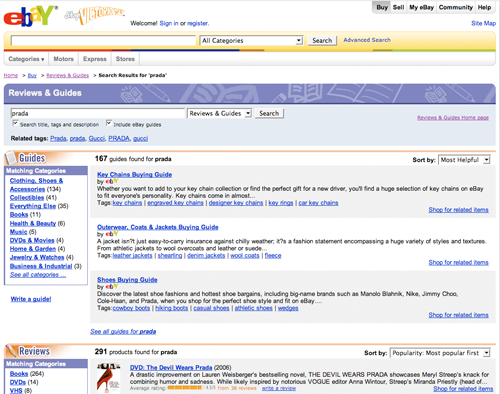Click the Sign in link
The image size is (500, 394).
pyautogui.click(x=169, y=23)
